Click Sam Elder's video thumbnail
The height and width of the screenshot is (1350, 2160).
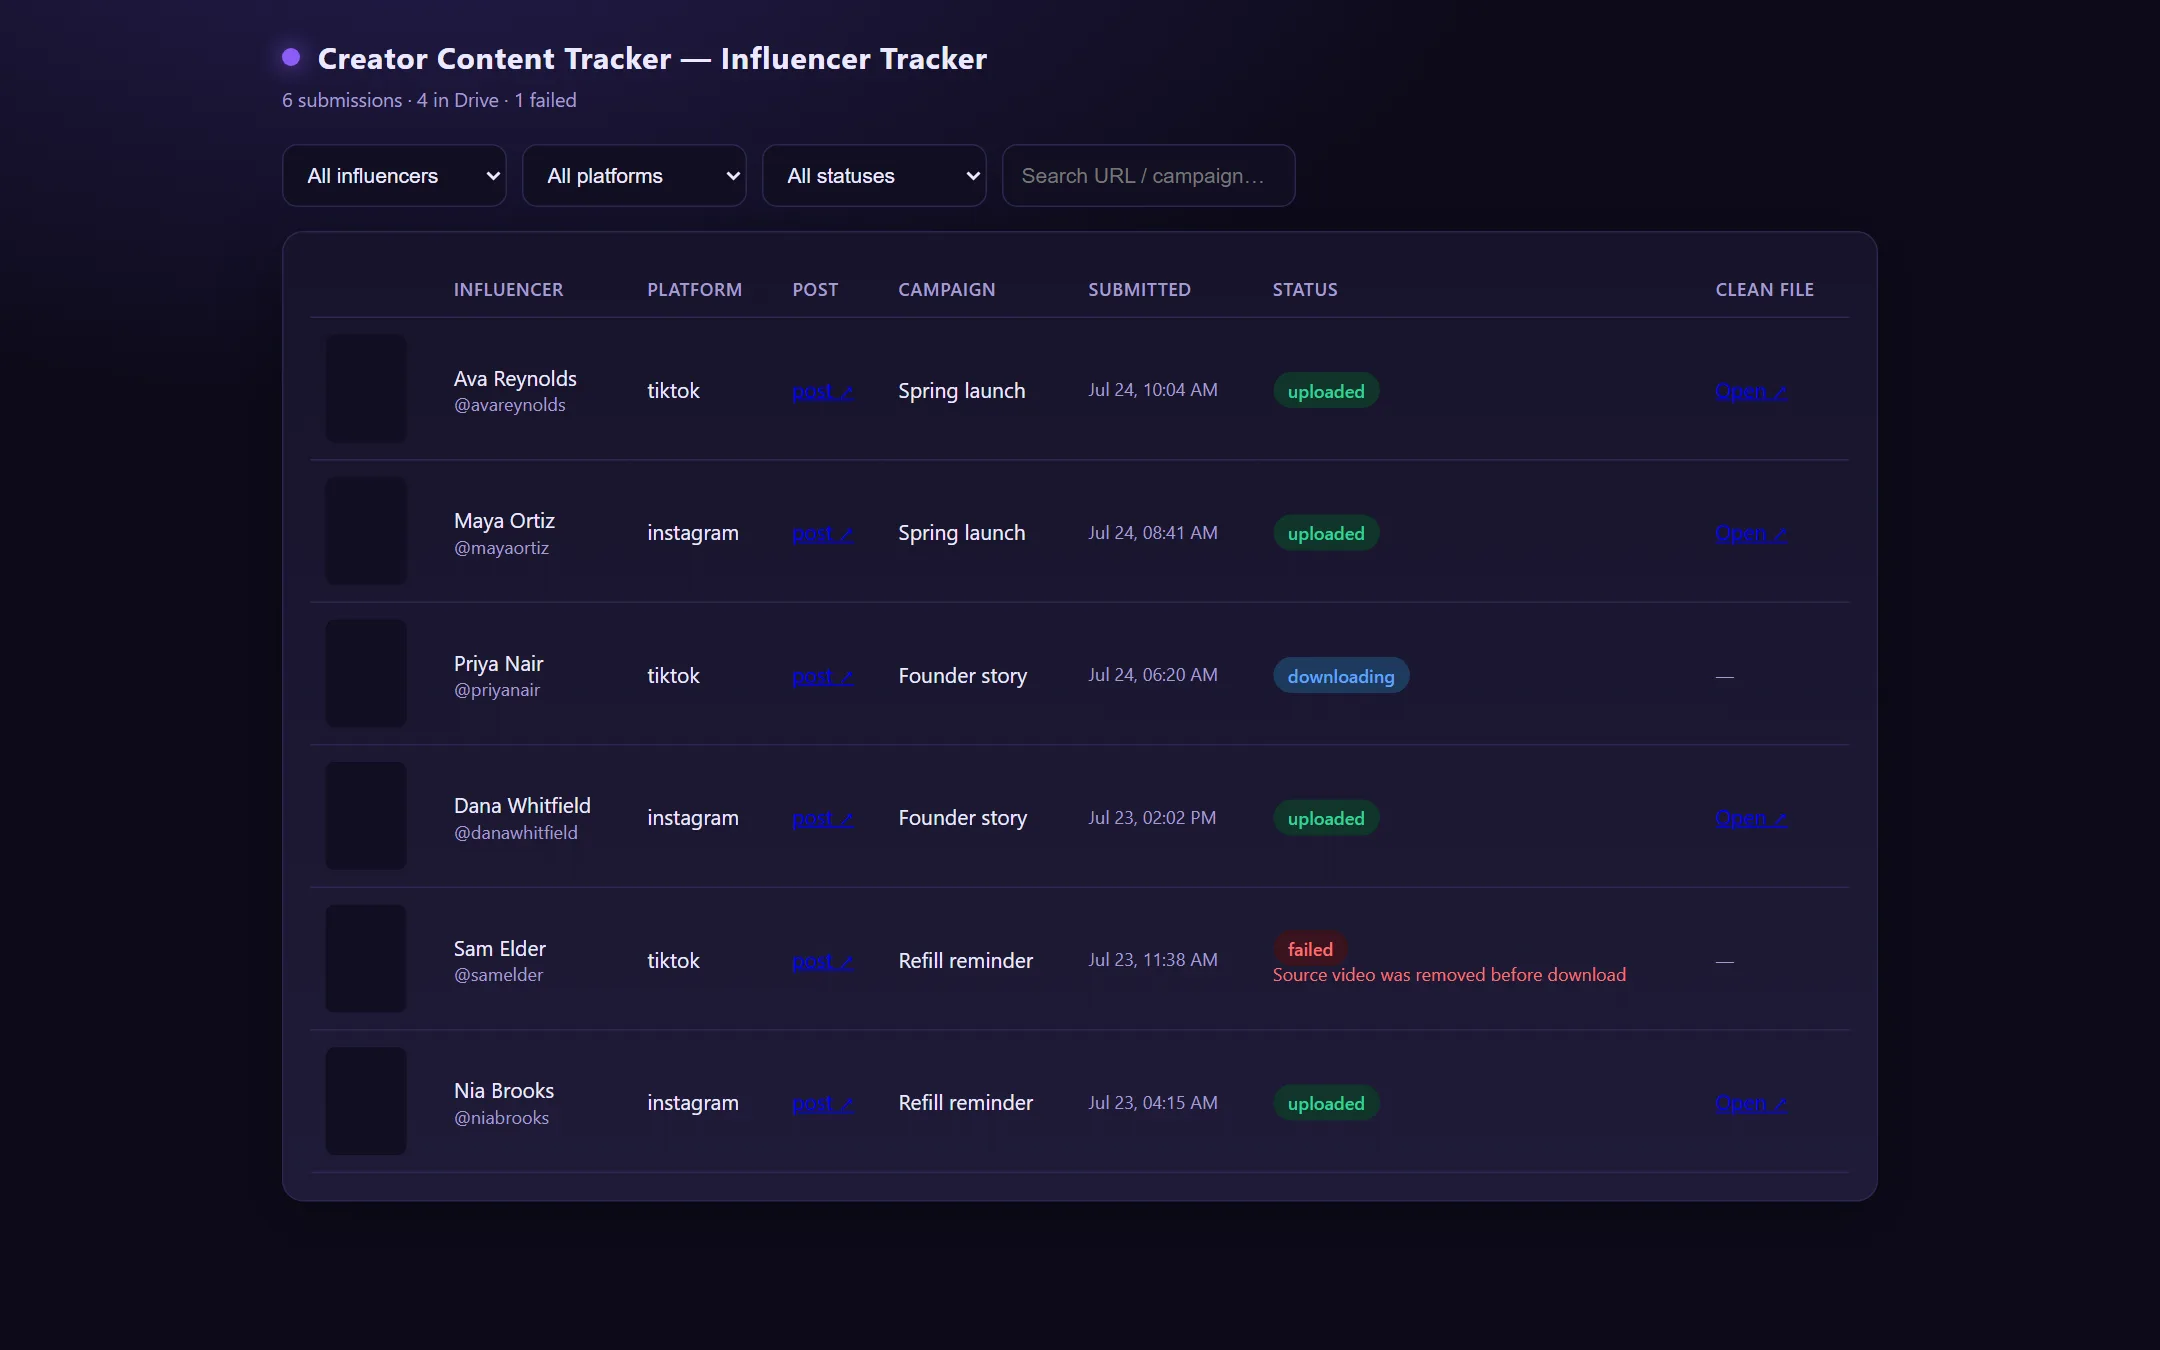point(366,958)
